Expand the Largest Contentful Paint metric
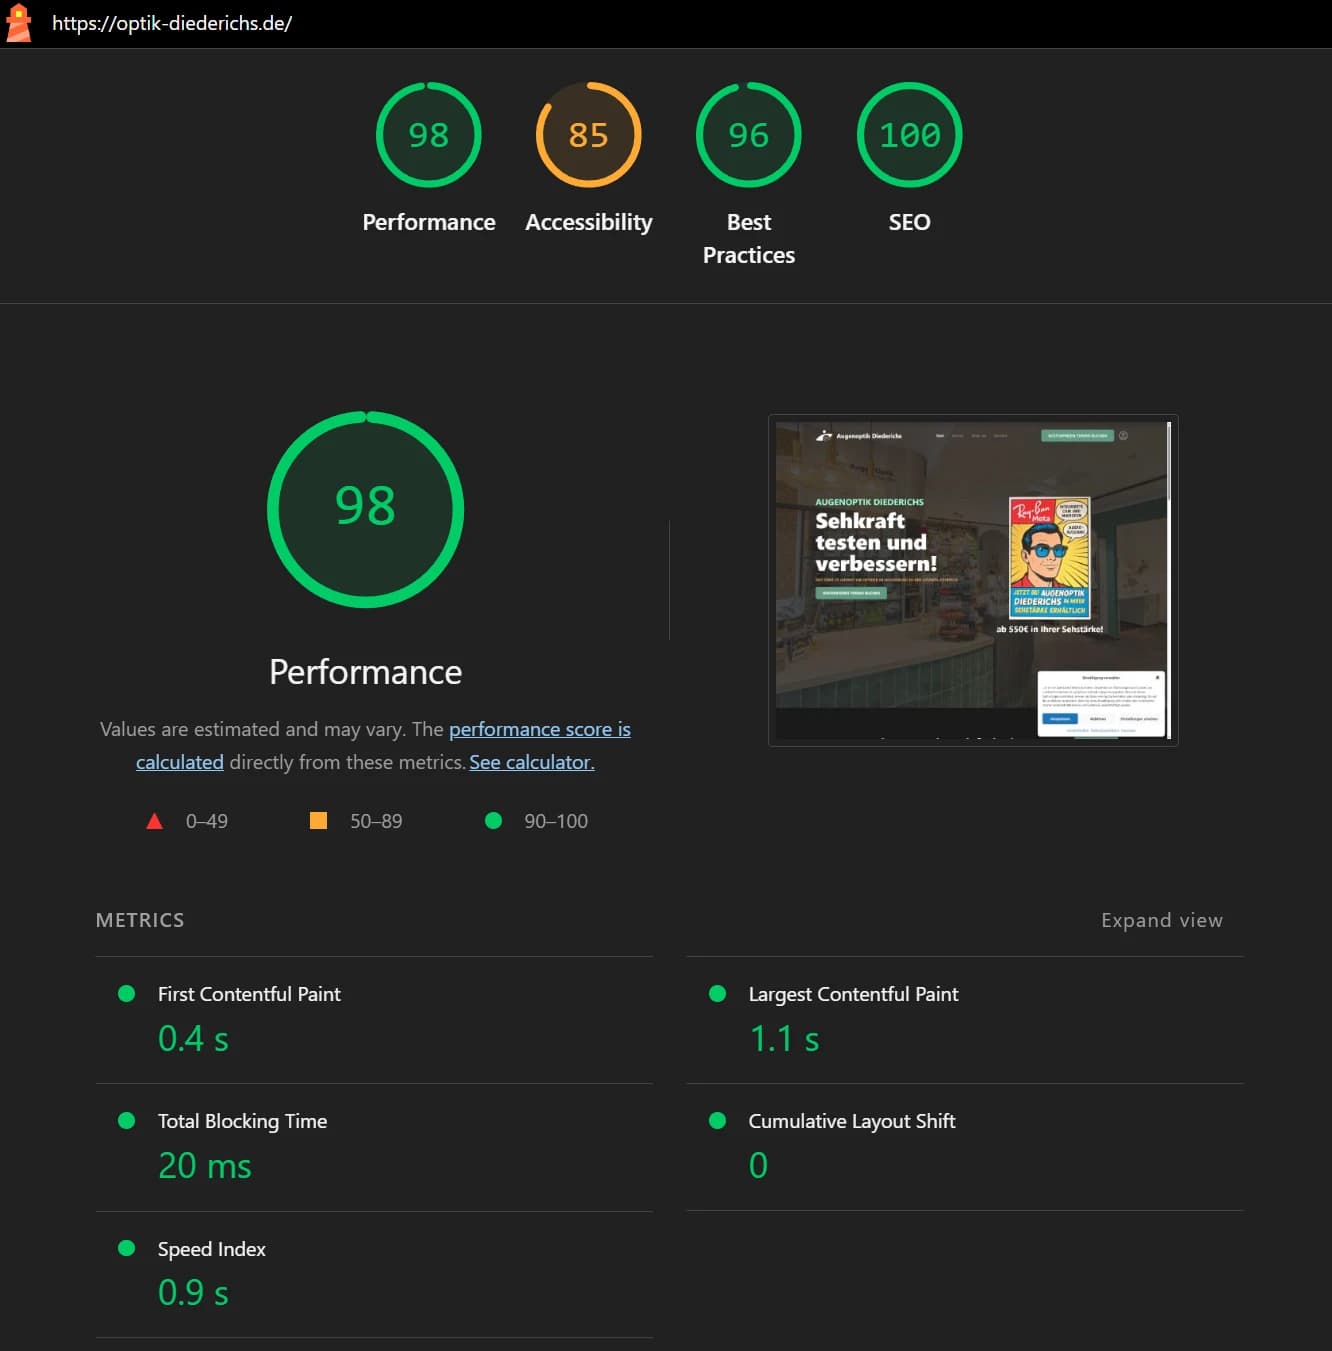Screen dimensions: 1332x1351 [853, 994]
